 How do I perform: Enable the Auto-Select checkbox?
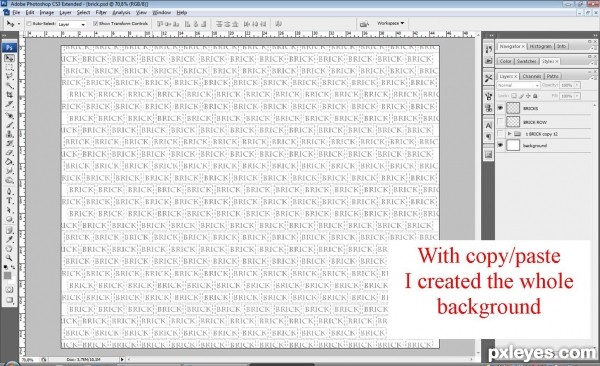point(29,24)
